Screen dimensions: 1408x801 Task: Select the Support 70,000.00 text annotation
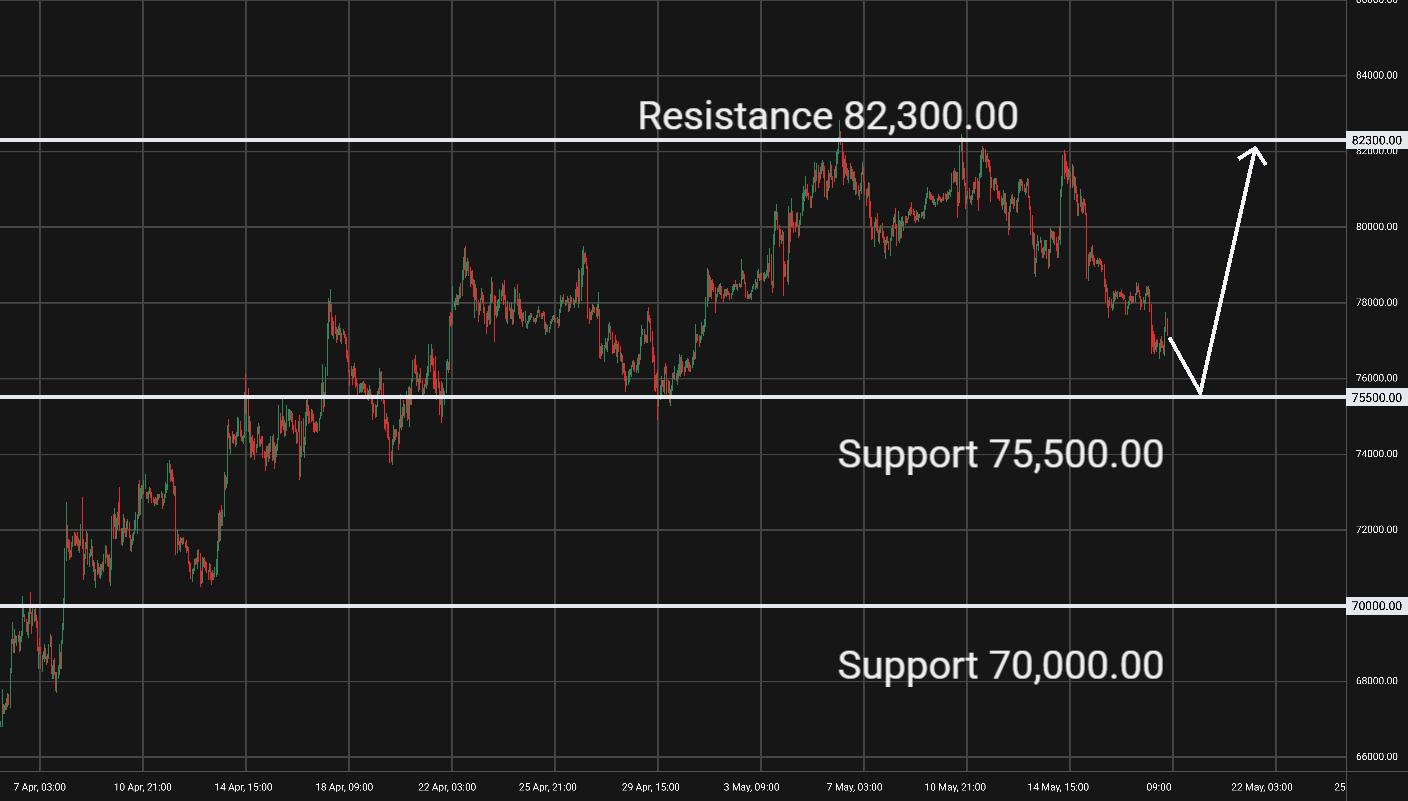[1000, 665]
